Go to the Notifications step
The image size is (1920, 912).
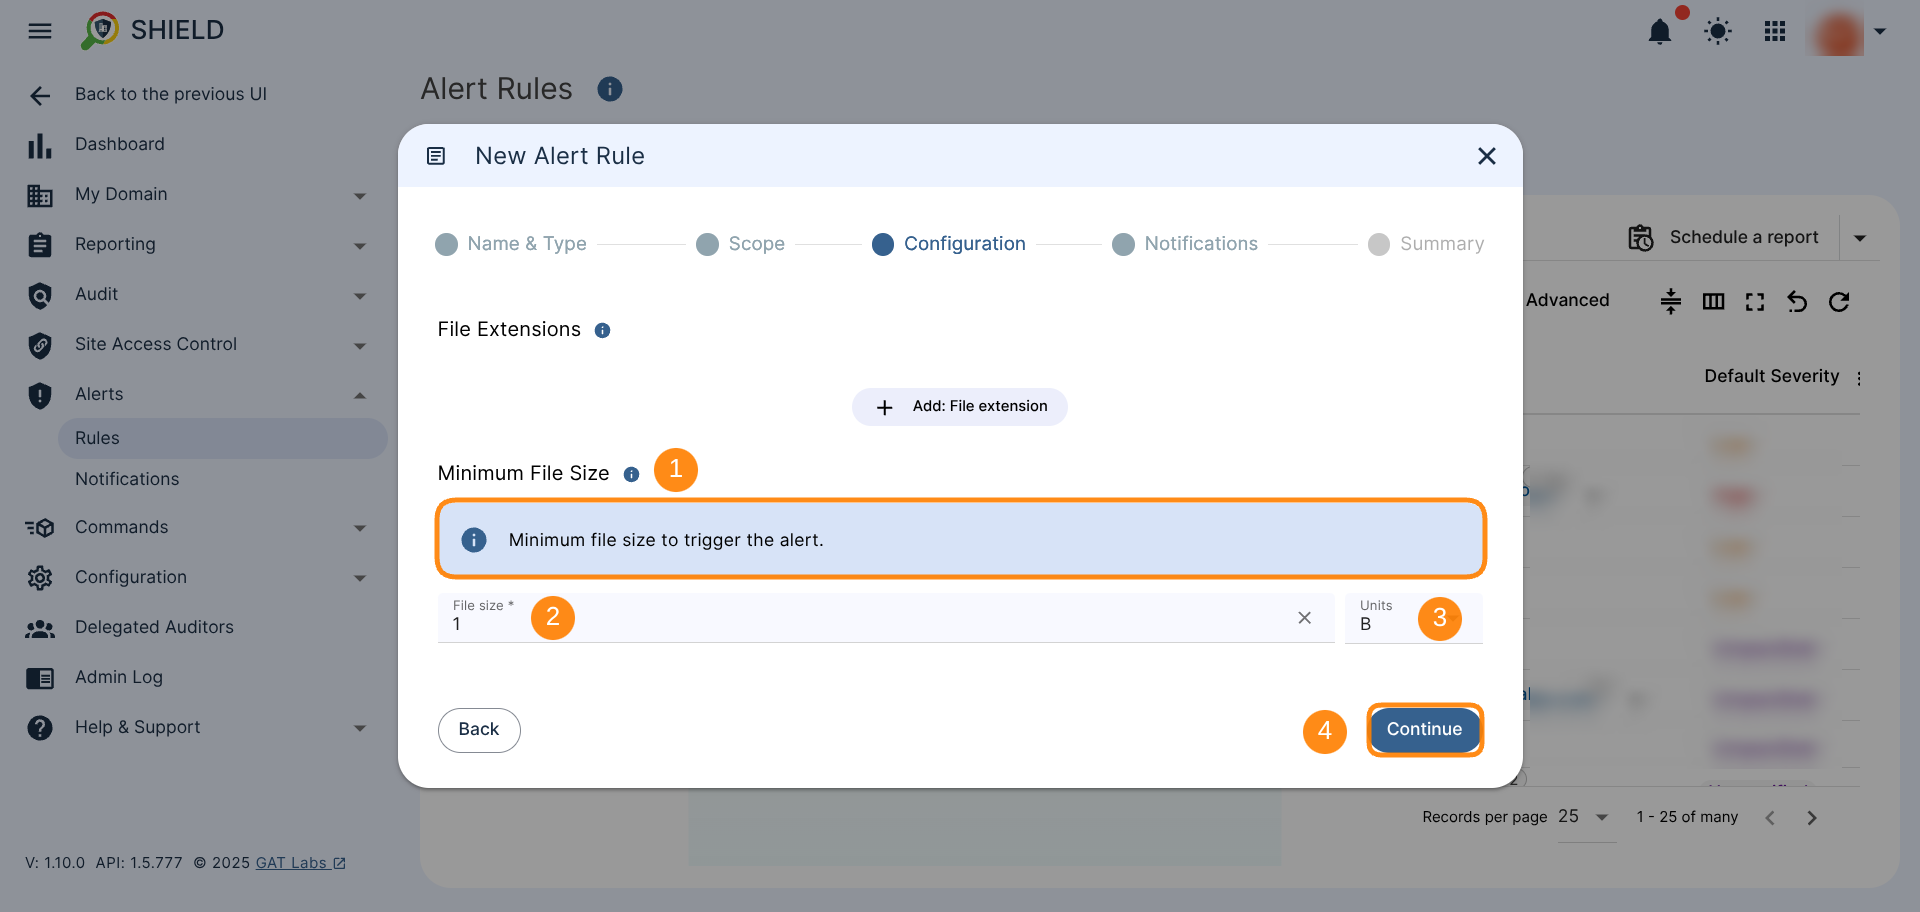1185,244
